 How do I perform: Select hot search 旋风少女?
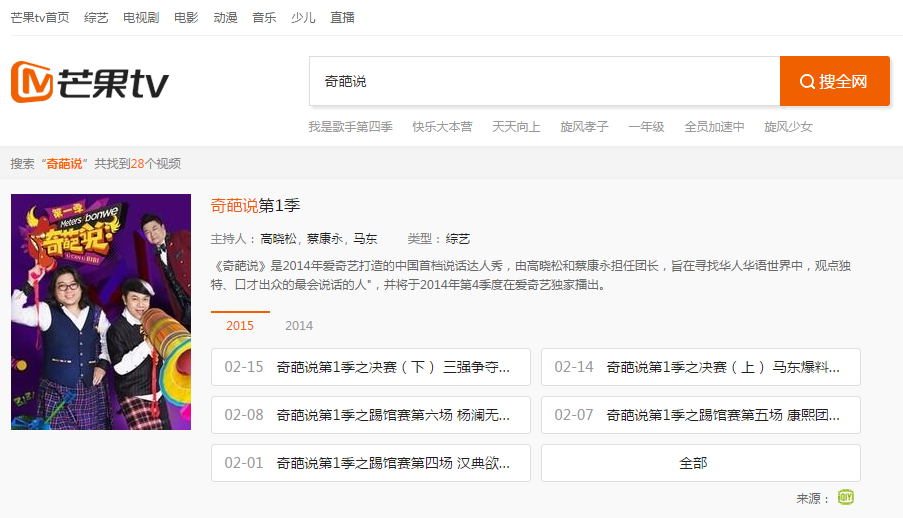coord(788,127)
